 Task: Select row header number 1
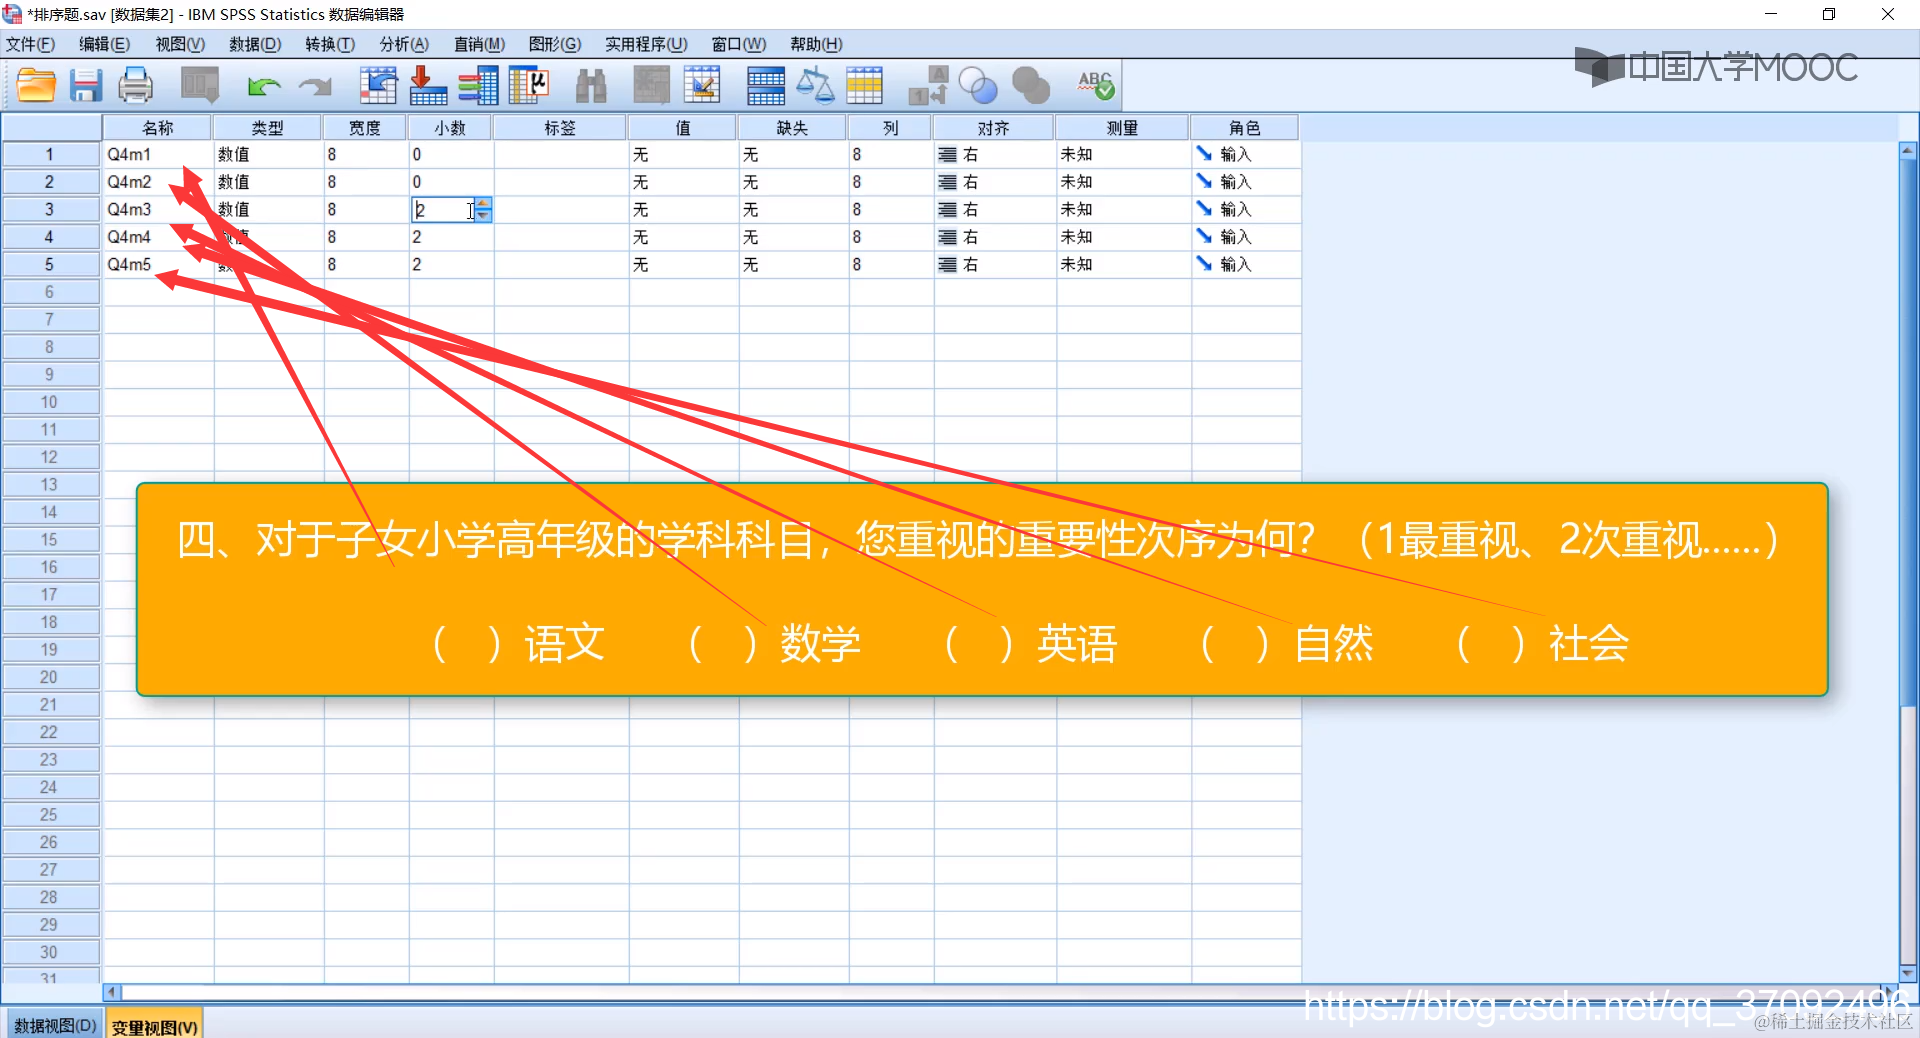(50, 155)
